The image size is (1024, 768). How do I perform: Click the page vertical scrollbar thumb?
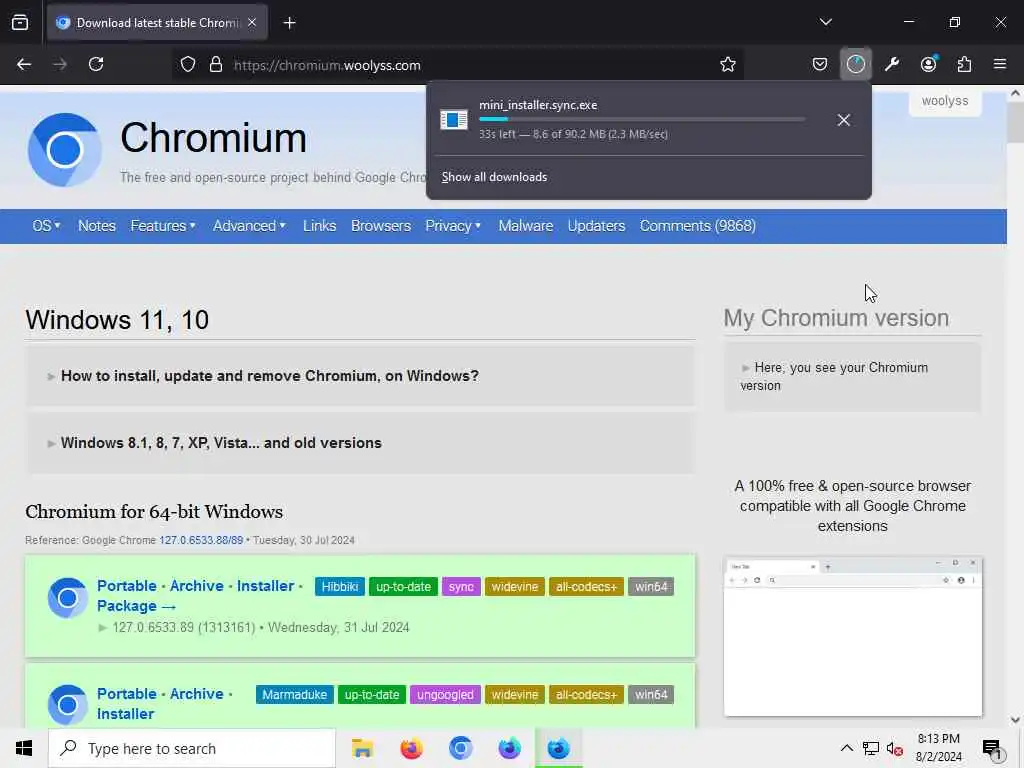tap(1015, 122)
